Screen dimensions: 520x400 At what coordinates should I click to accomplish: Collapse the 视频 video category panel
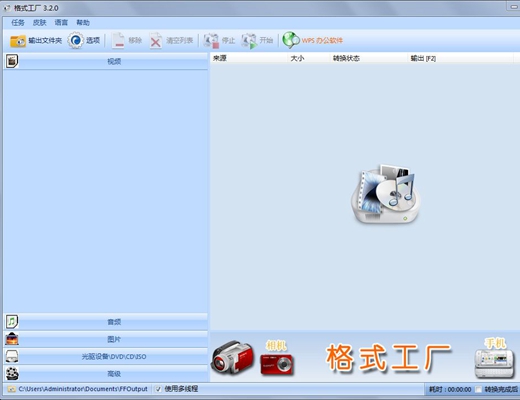(106, 61)
